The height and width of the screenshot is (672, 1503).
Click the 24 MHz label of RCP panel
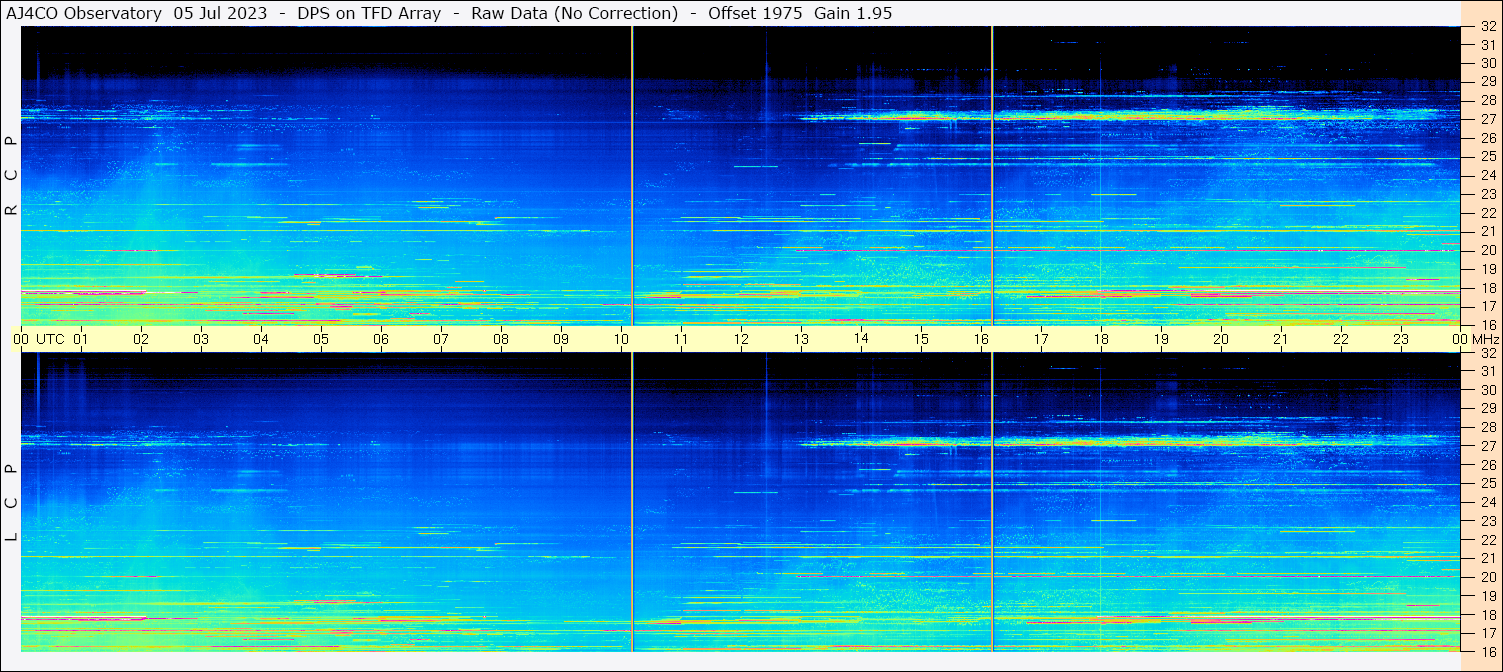(1487, 175)
